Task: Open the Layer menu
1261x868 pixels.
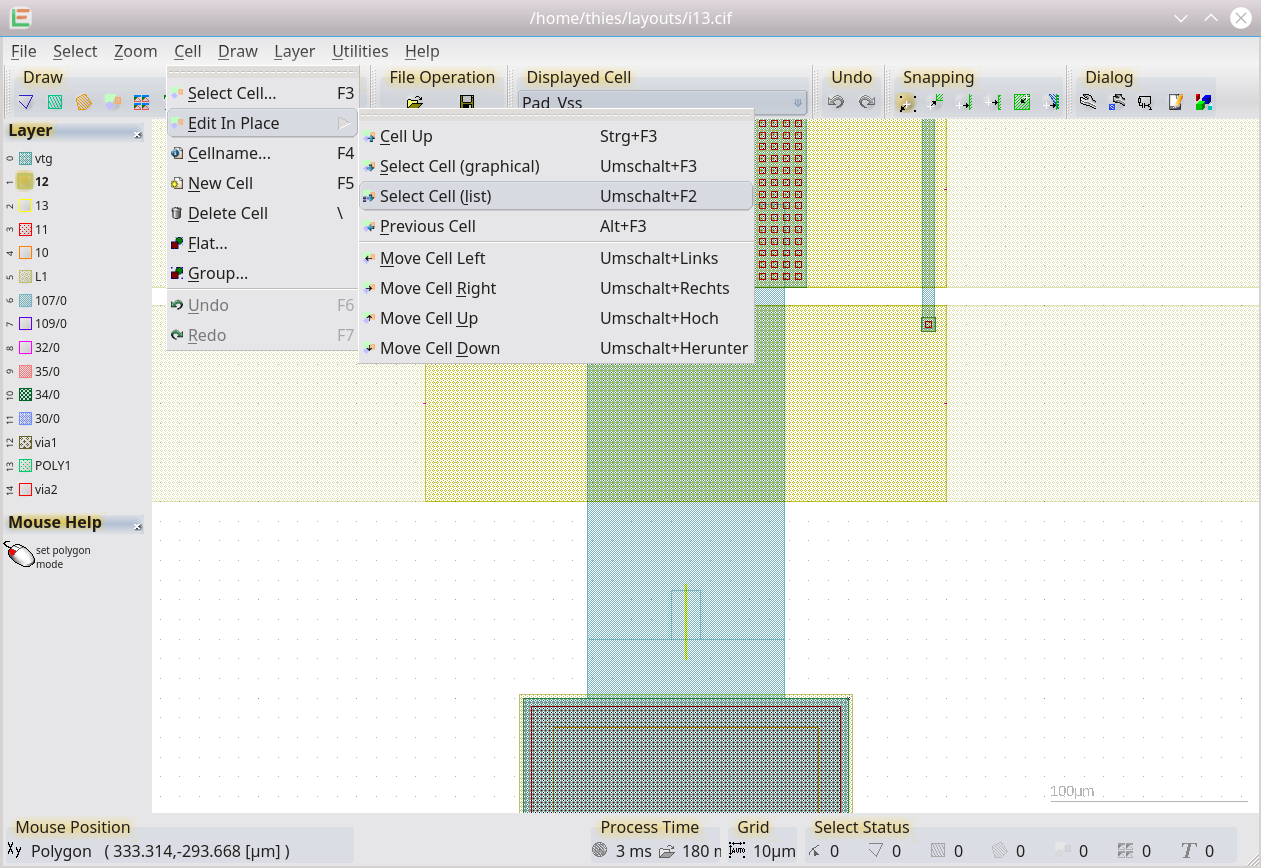Action: (294, 51)
